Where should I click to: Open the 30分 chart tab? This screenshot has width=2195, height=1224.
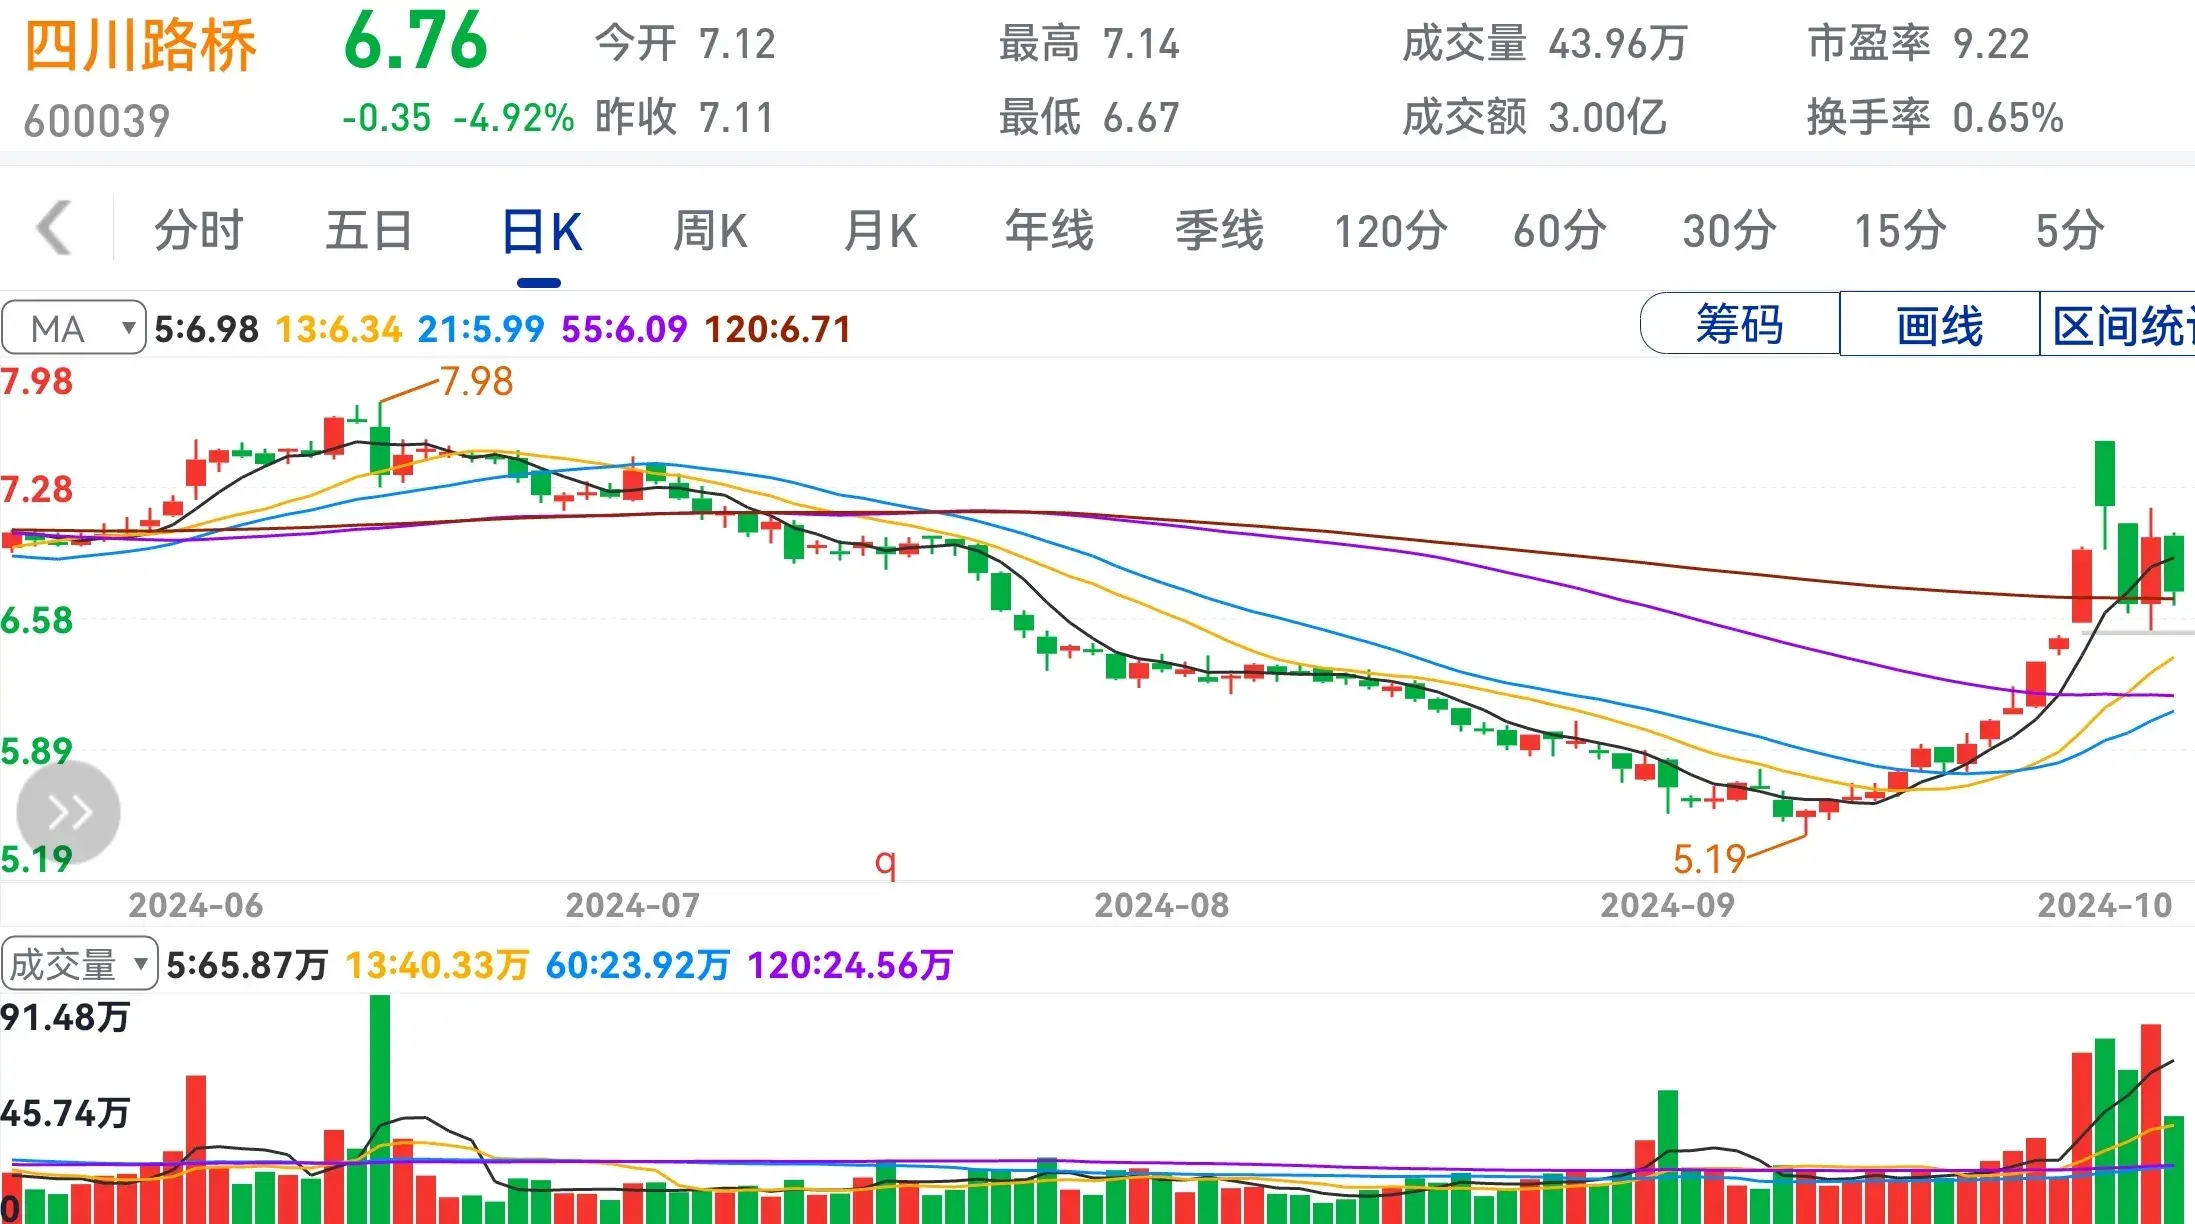click(x=1729, y=230)
